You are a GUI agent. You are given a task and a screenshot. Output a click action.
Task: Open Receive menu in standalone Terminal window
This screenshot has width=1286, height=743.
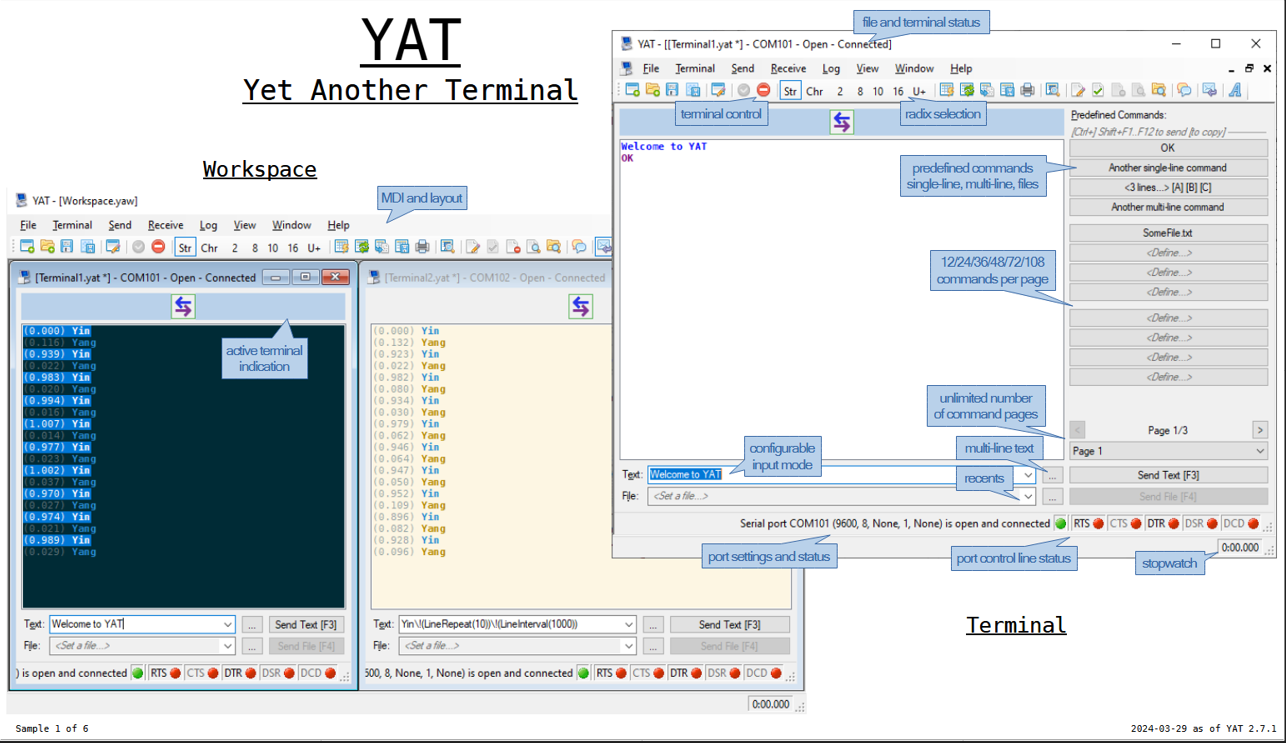pos(788,68)
